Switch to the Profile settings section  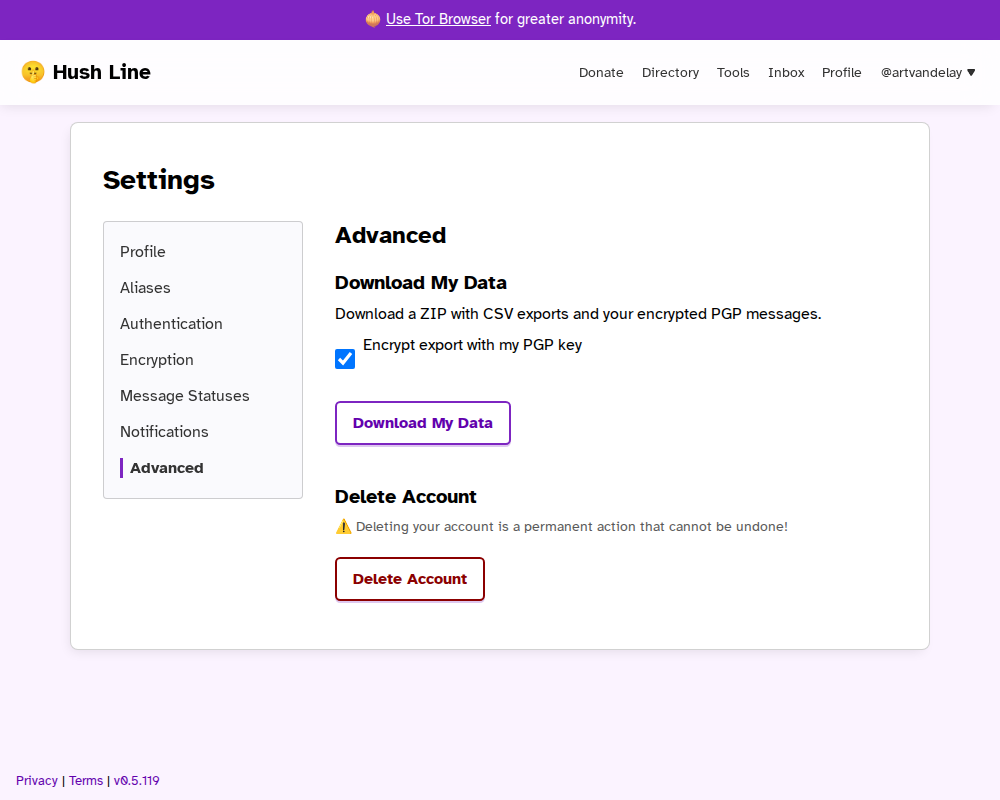pyautogui.click(x=143, y=252)
